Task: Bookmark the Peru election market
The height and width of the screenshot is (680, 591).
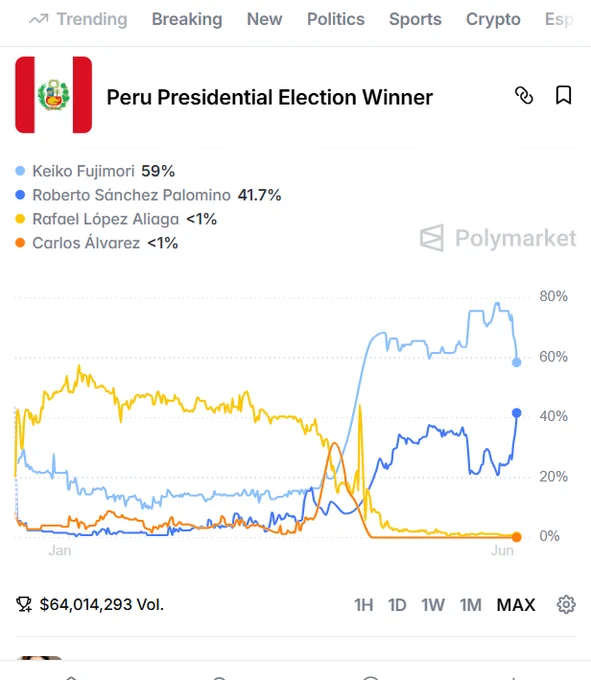Action: point(563,95)
